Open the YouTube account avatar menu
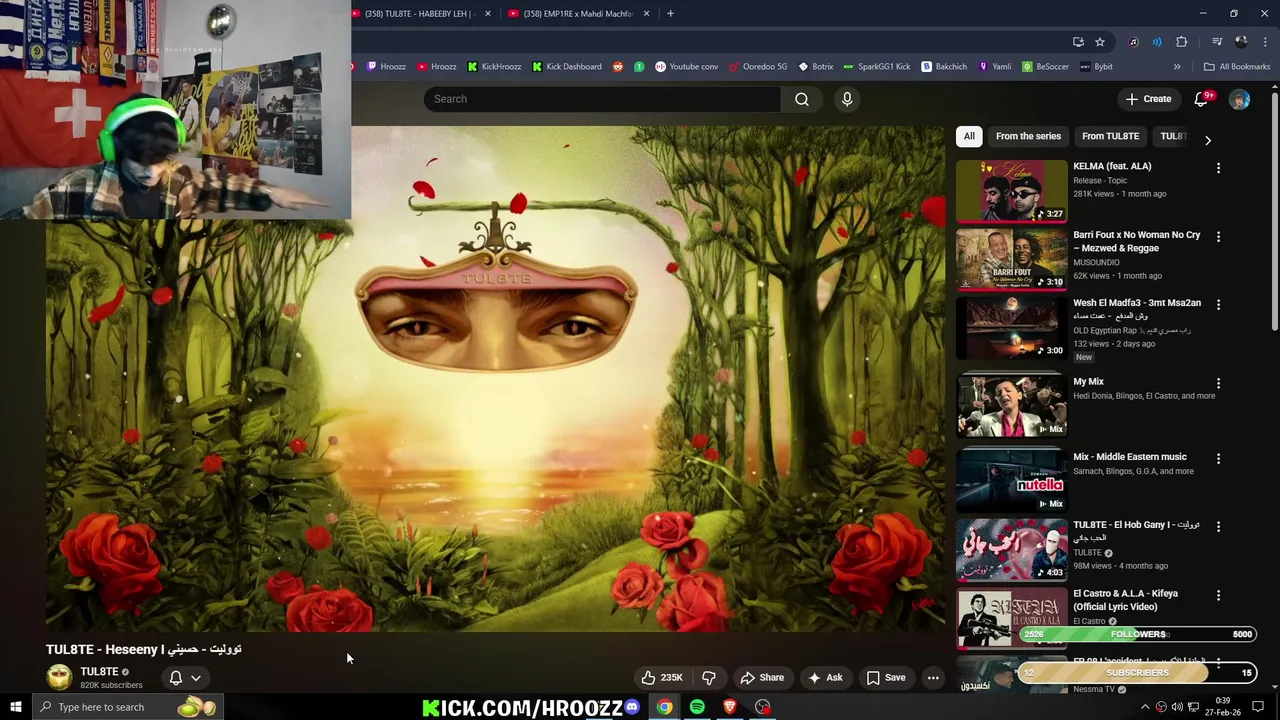 coord(1239,99)
